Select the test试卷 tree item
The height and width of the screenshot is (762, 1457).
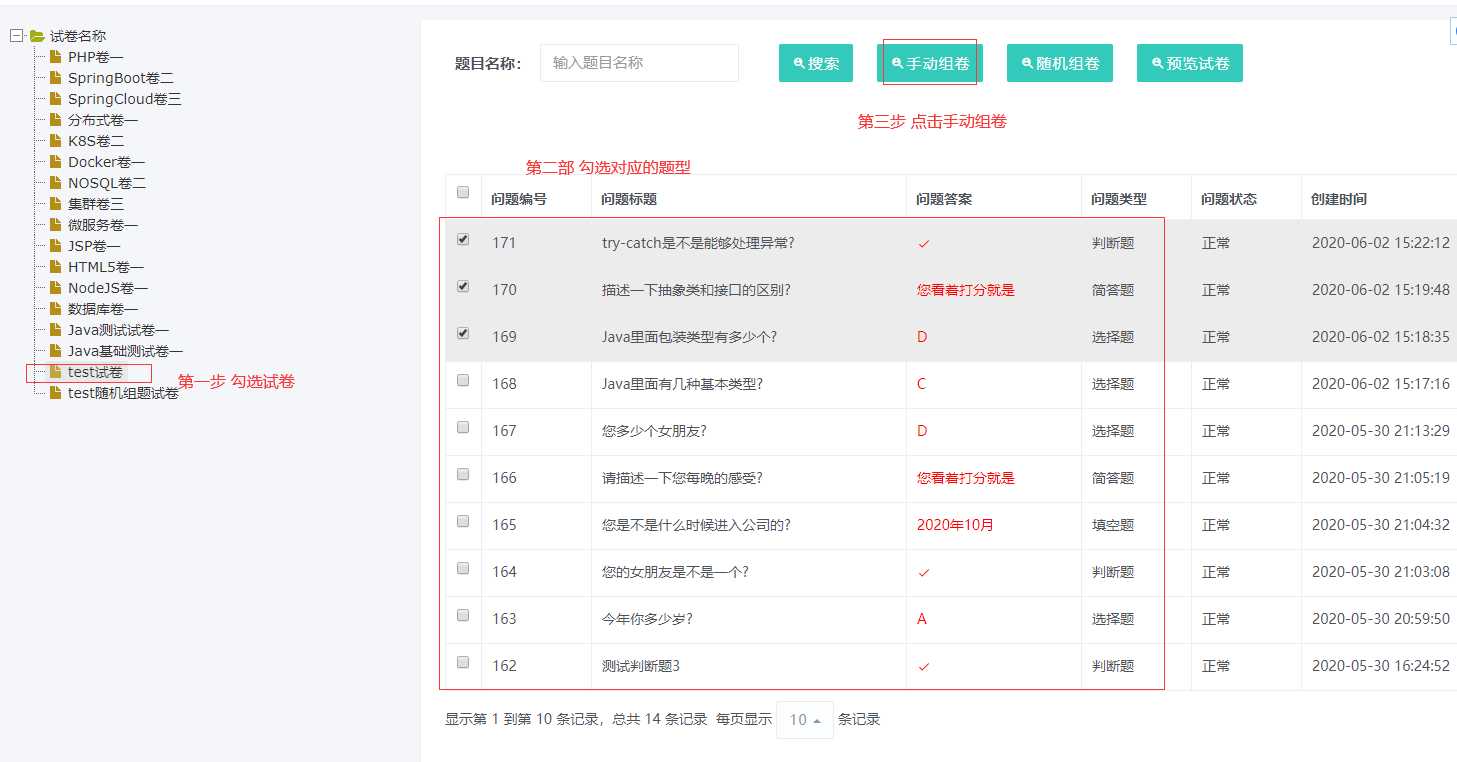click(95, 372)
